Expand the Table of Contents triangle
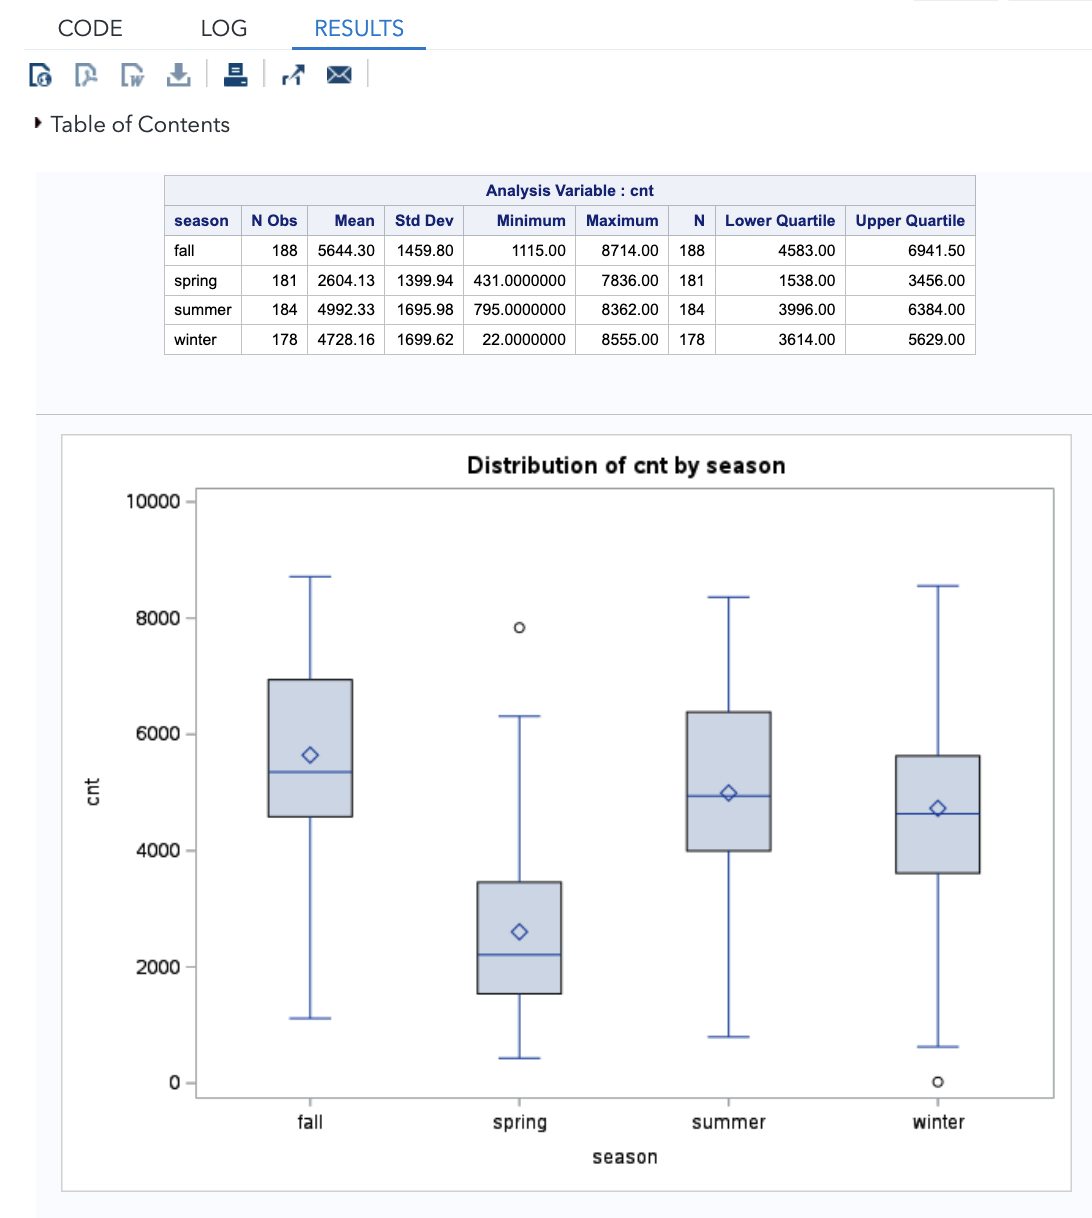This screenshot has height=1218, width=1092. [38, 124]
